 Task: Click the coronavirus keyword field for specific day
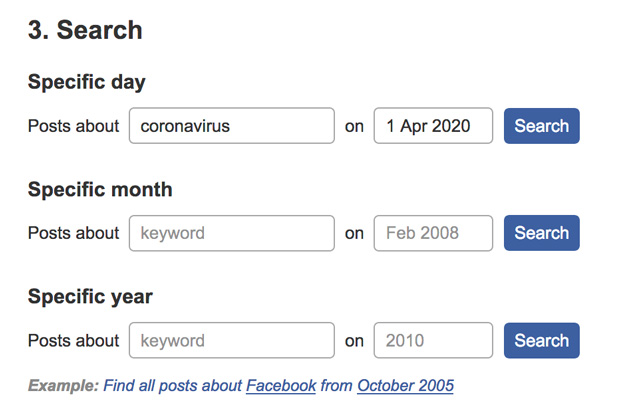231,126
